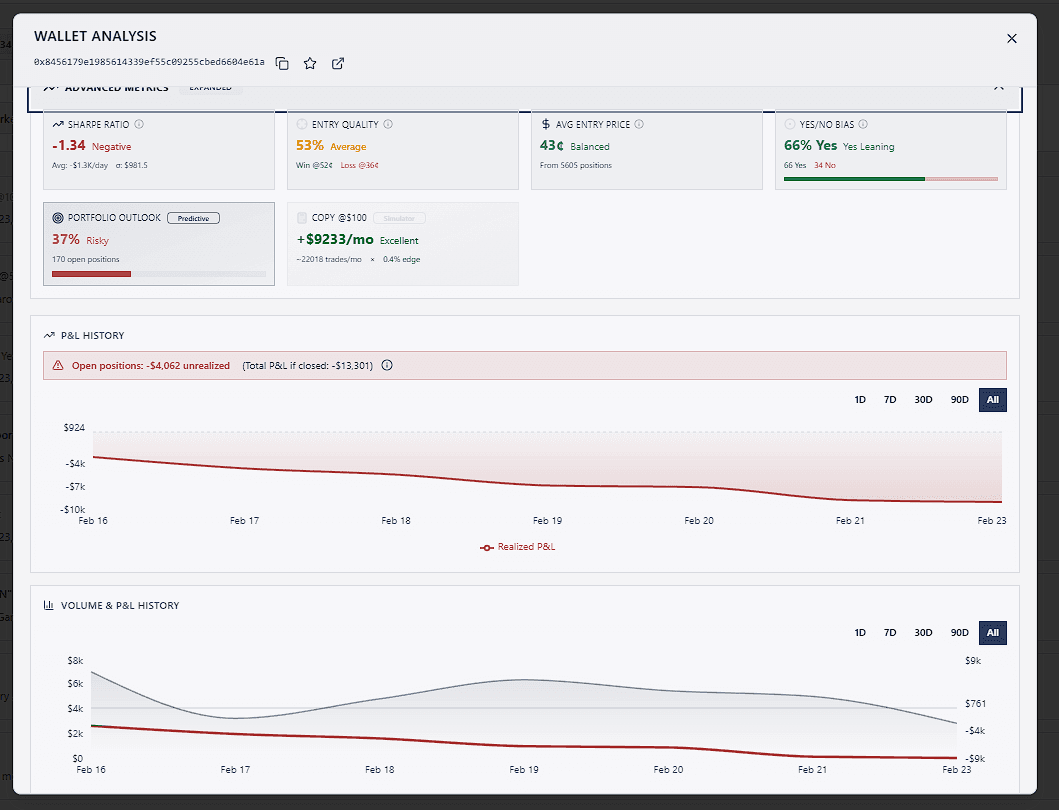Click the Predictive badge on Portfolio Outlook

[x=194, y=217]
